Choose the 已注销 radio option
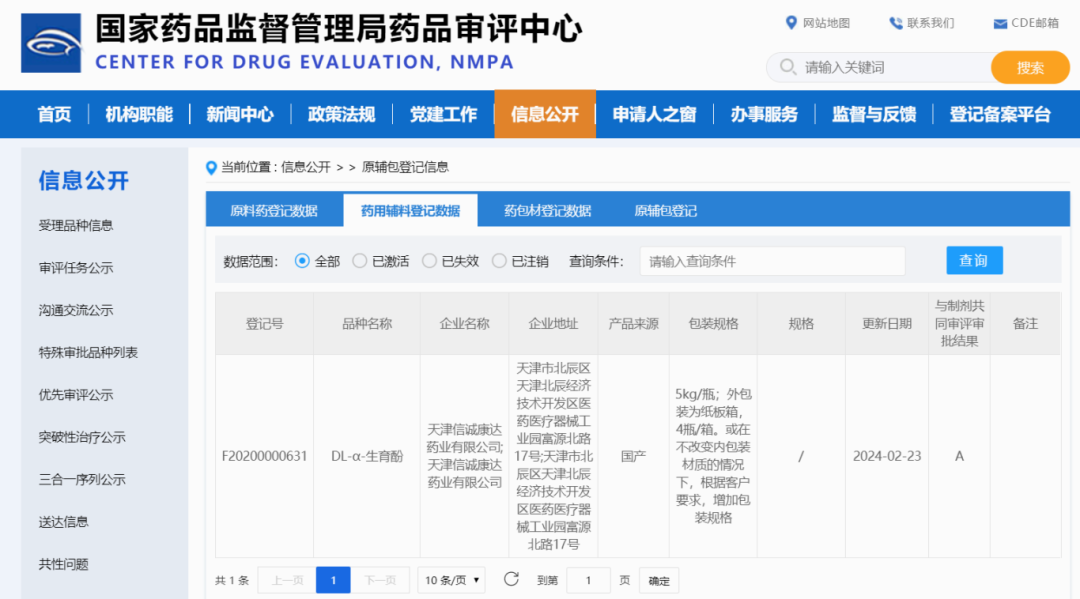 [x=500, y=260]
